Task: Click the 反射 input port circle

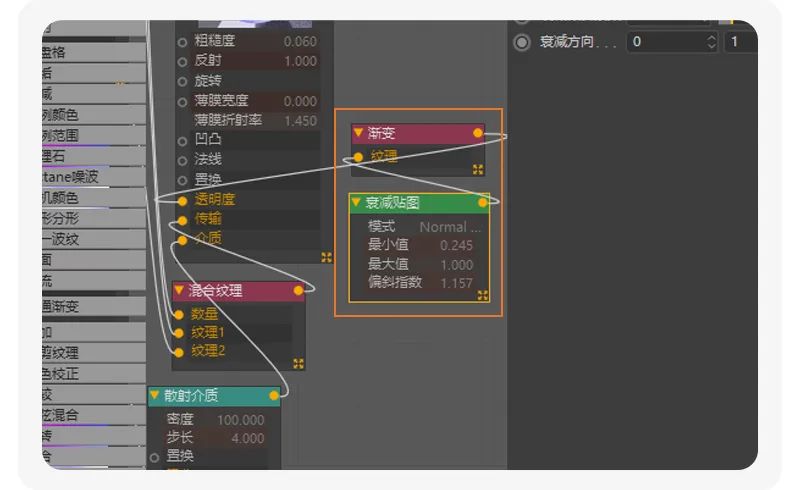Action: 182,62
